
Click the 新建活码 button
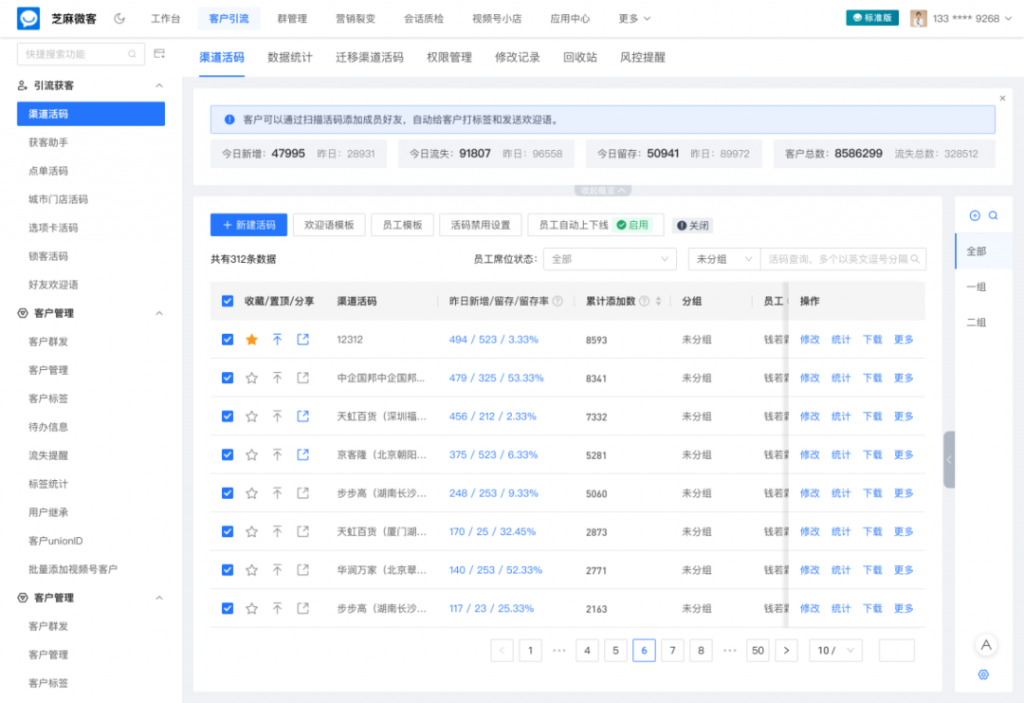coord(248,225)
